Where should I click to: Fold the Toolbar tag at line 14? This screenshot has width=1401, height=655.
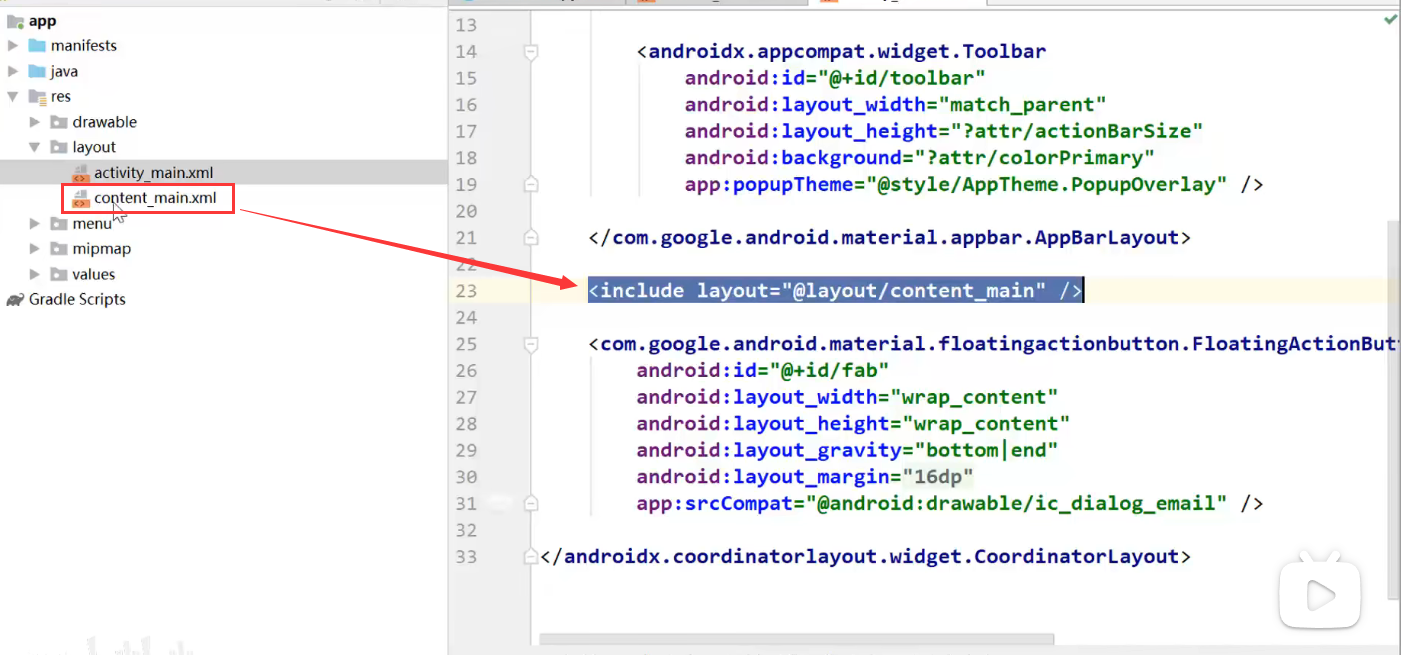click(x=531, y=51)
